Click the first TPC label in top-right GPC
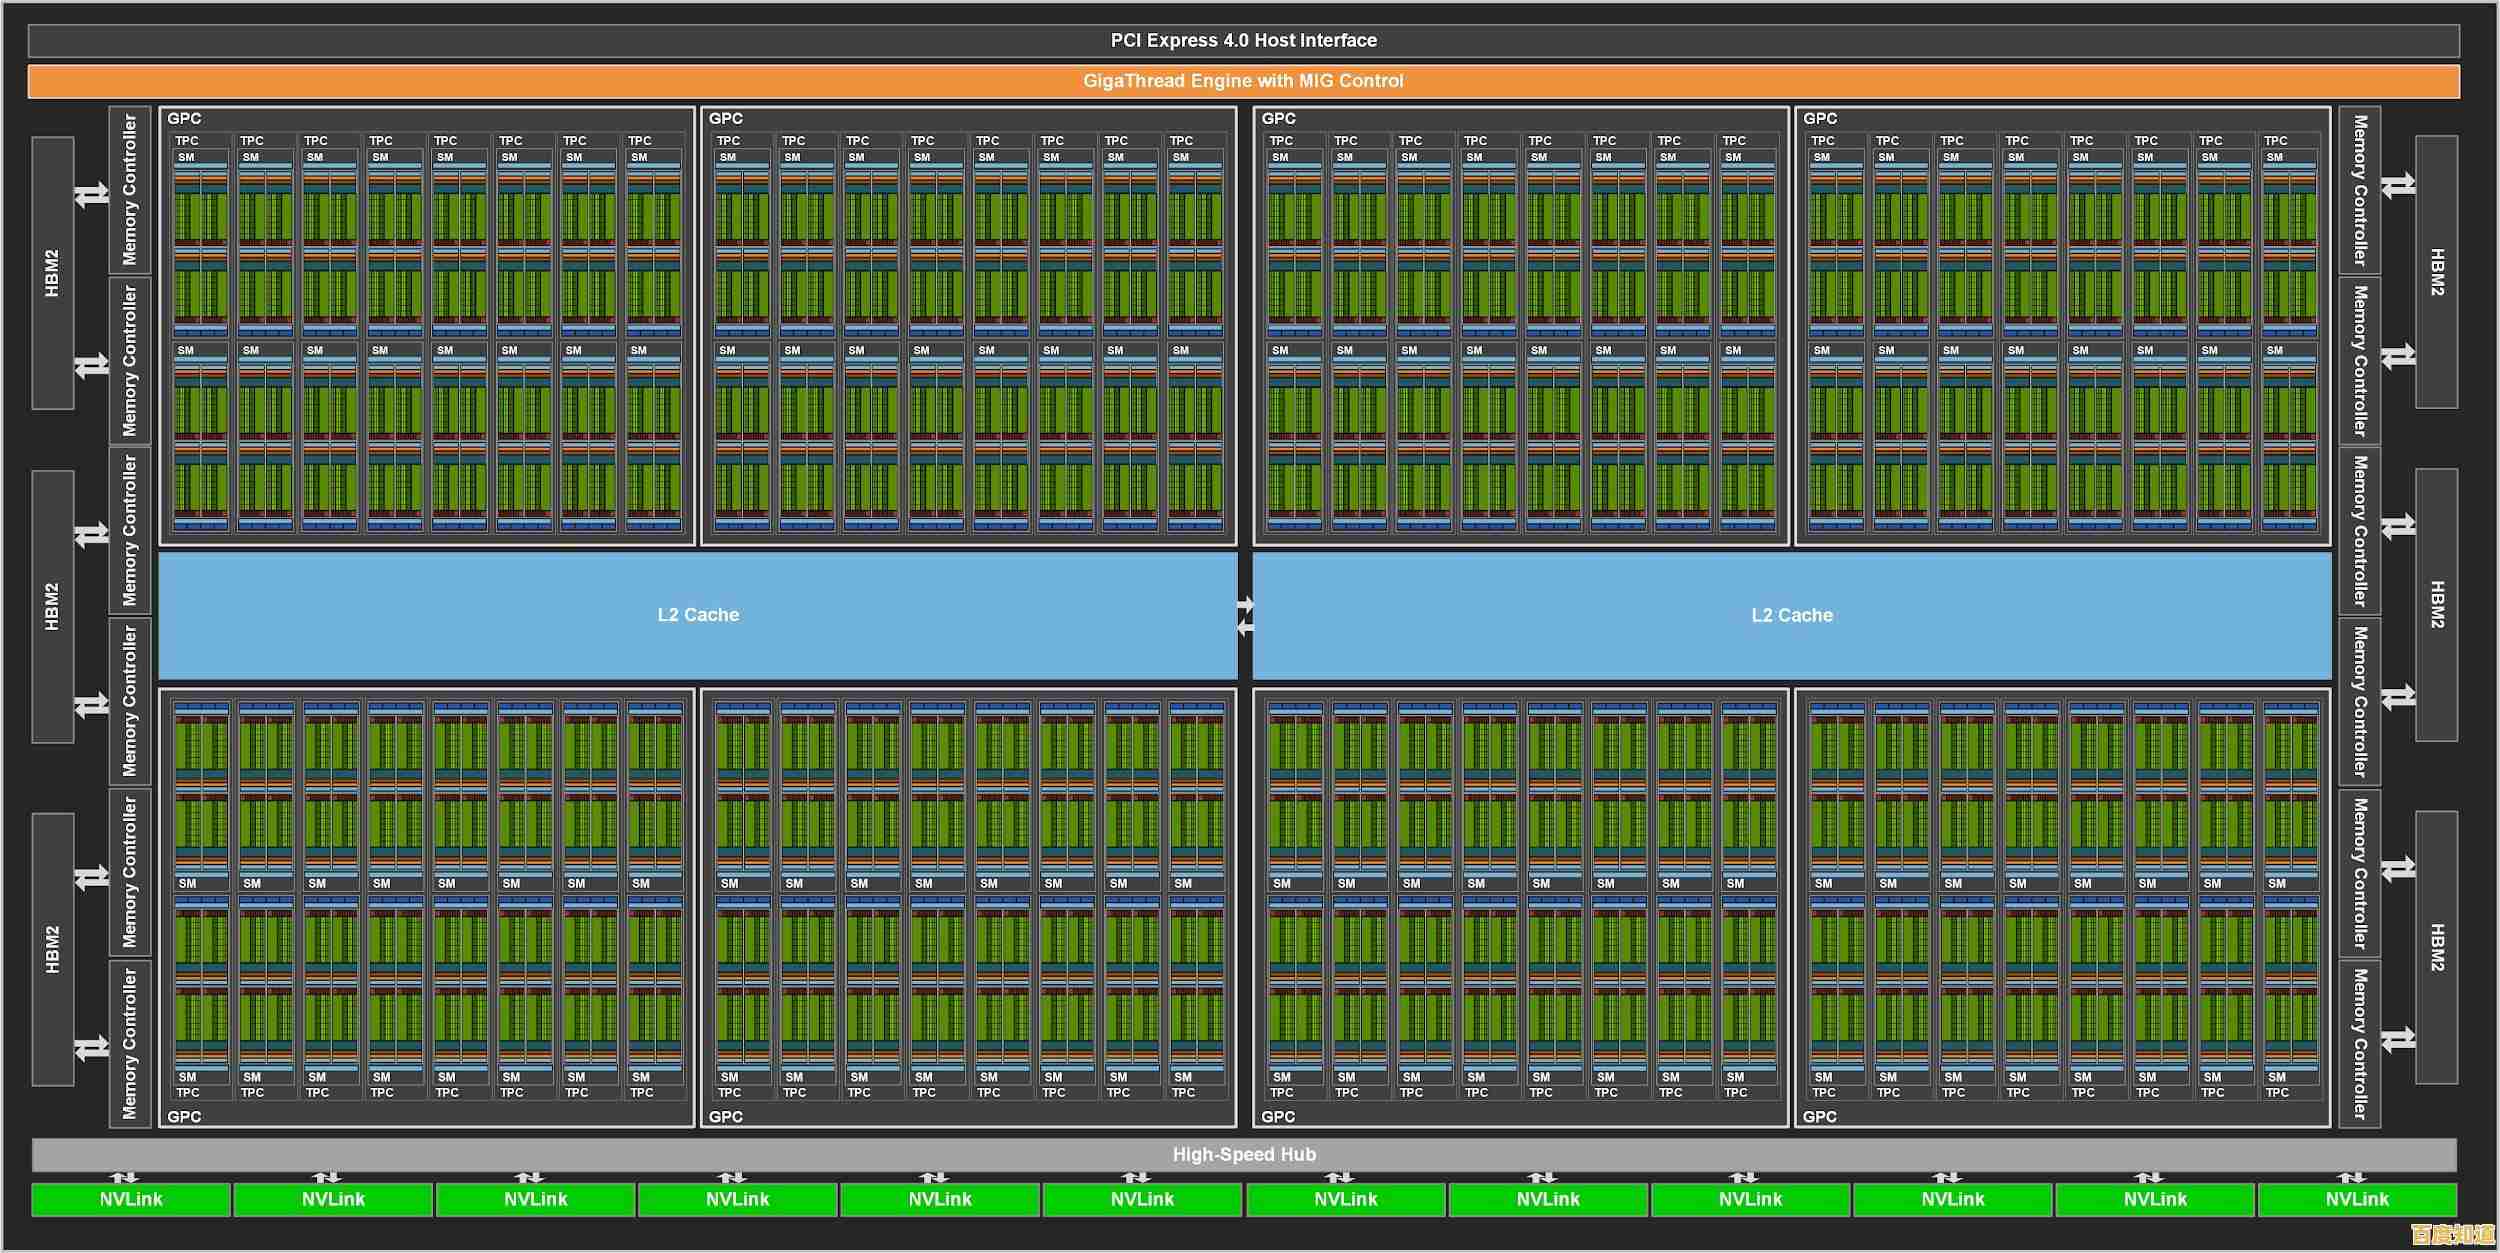 pyautogui.click(x=1822, y=141)
